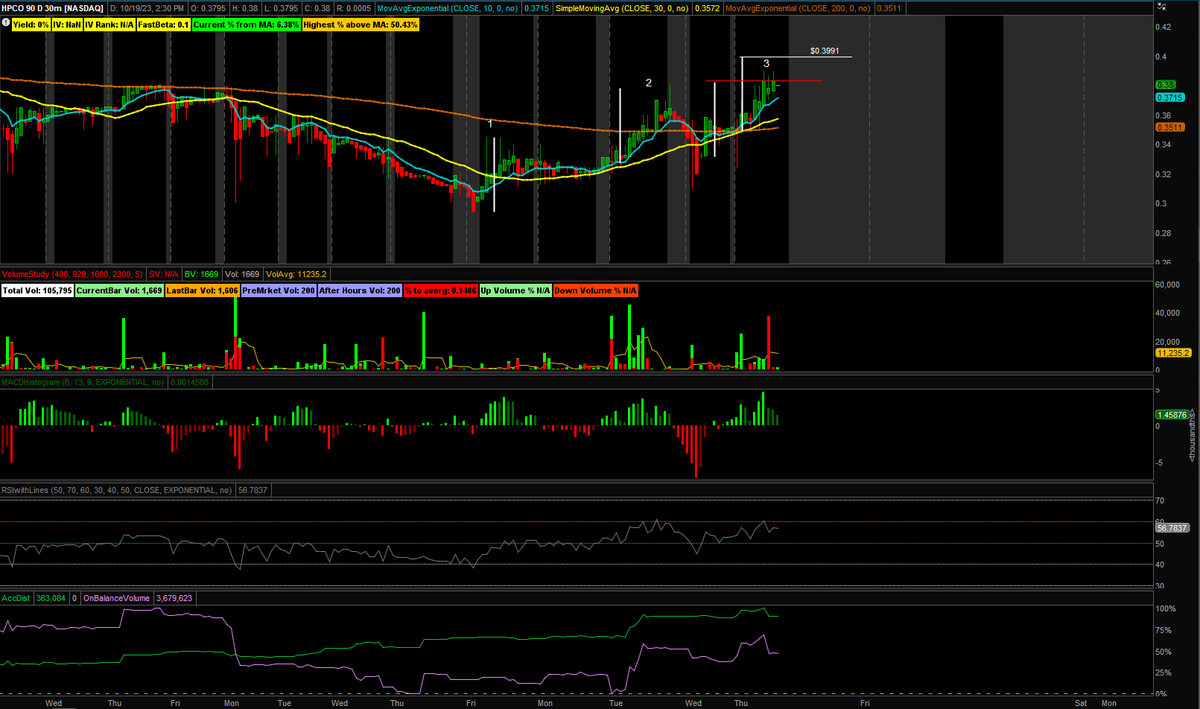
Task: Click the PreMrket Vol: 200 label
Action: pyautogui.click(x=277, y=290)
